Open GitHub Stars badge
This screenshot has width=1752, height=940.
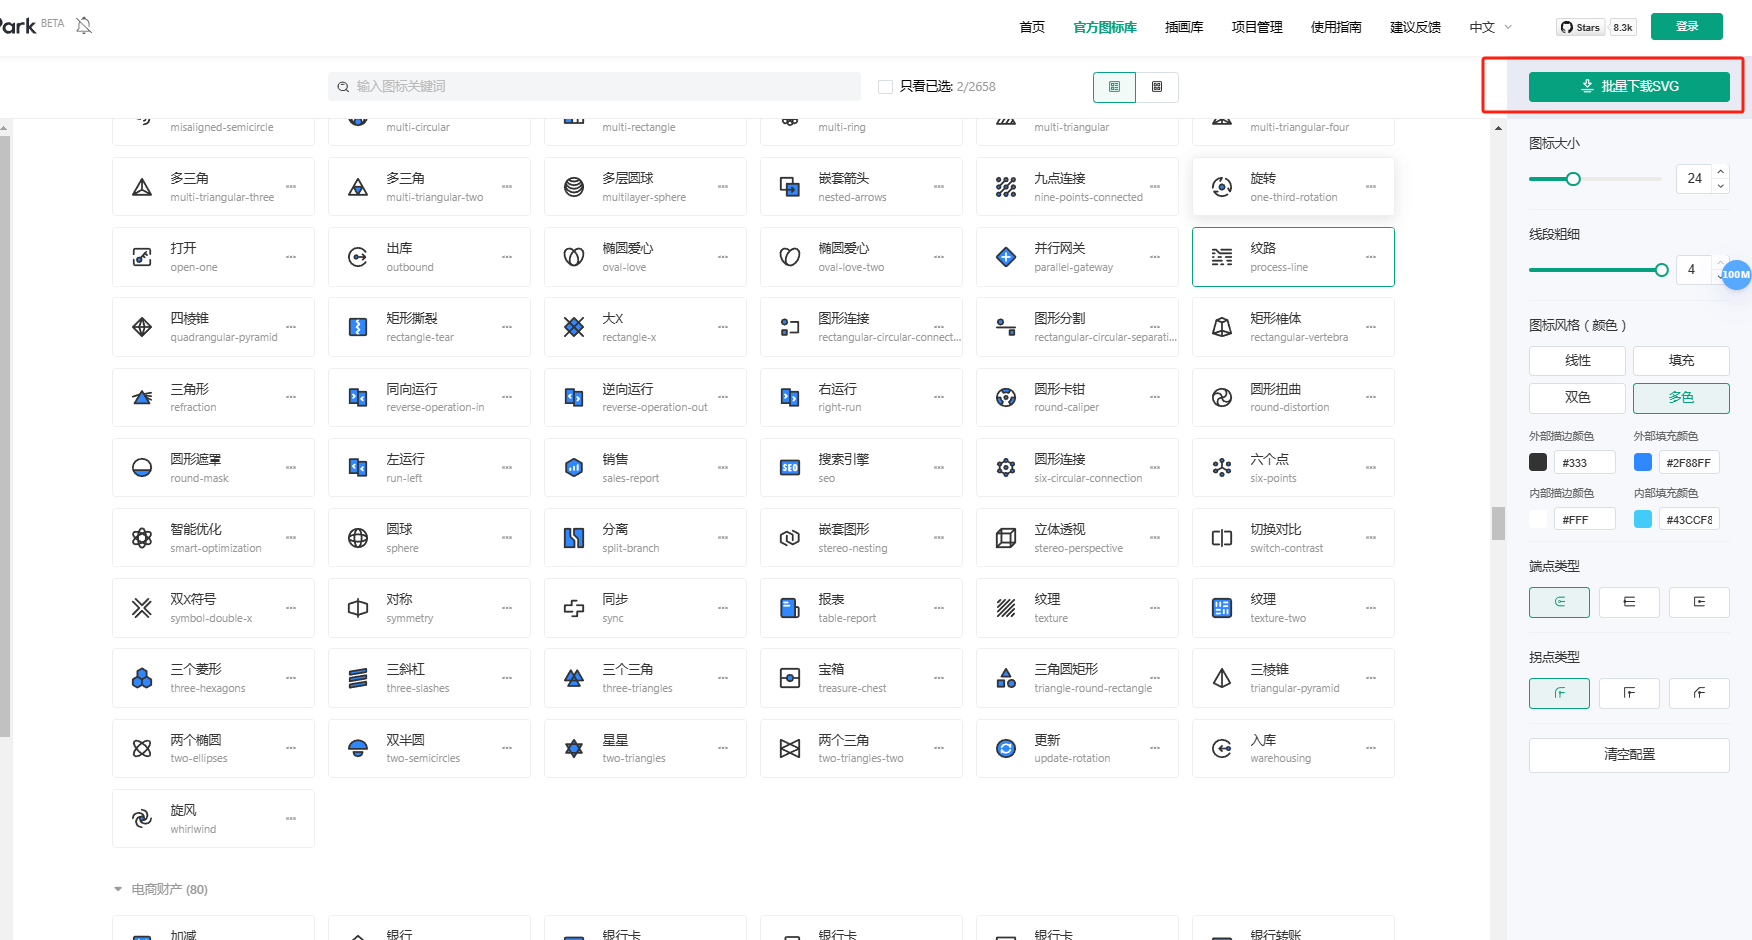tap(1597, 27)
